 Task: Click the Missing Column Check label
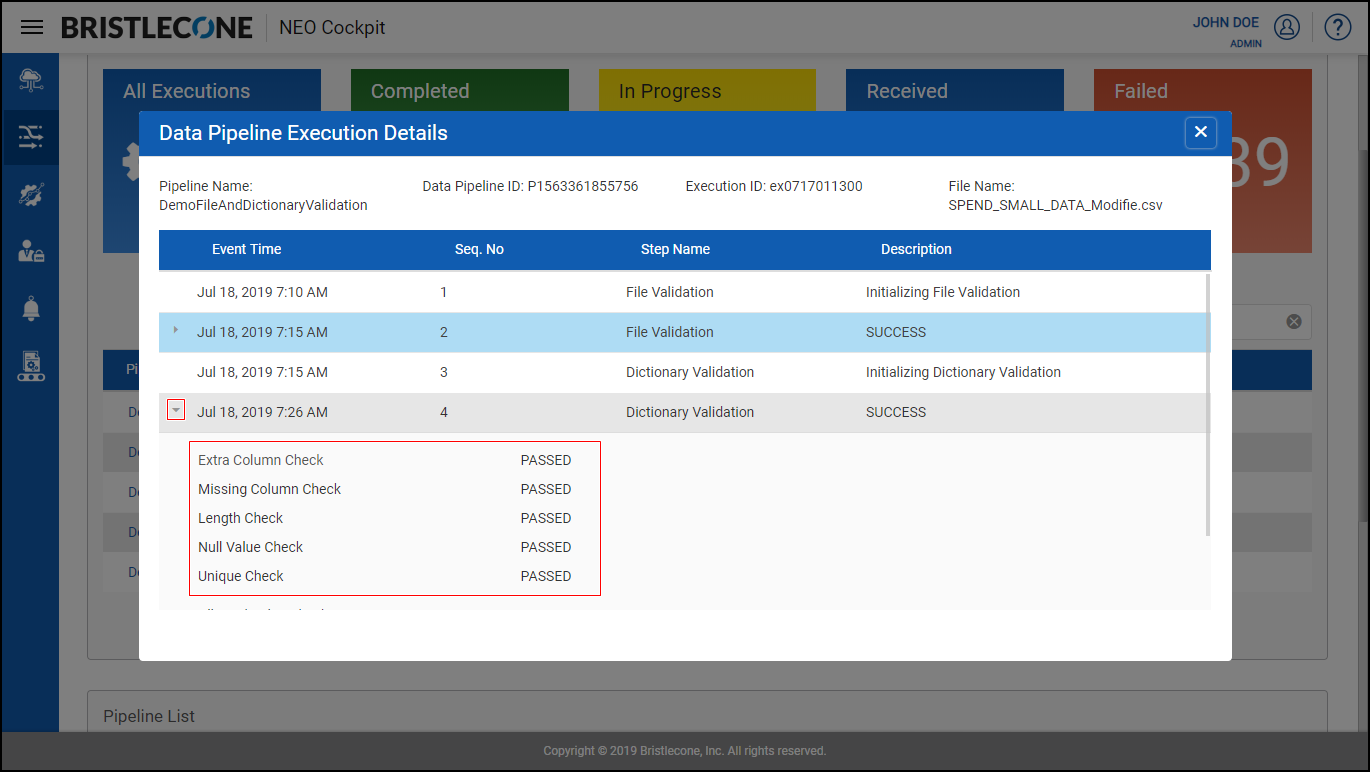pyautogui.click(x=270, y=489)
